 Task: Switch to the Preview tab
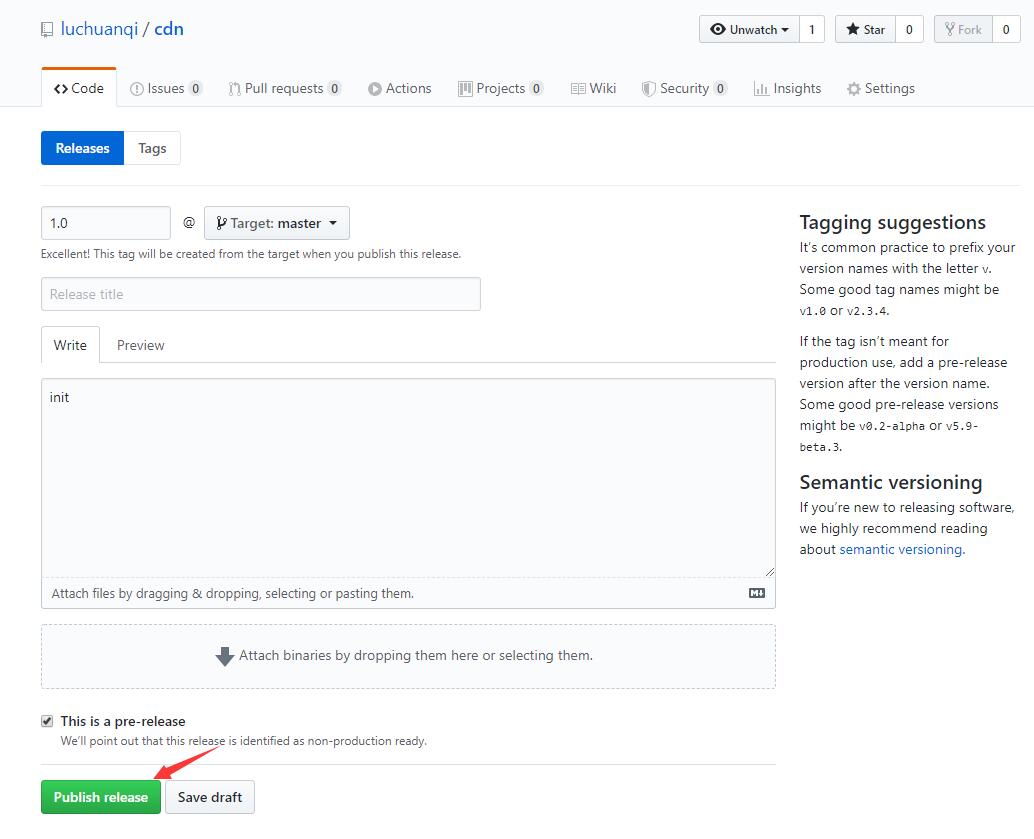coord(140,345)
